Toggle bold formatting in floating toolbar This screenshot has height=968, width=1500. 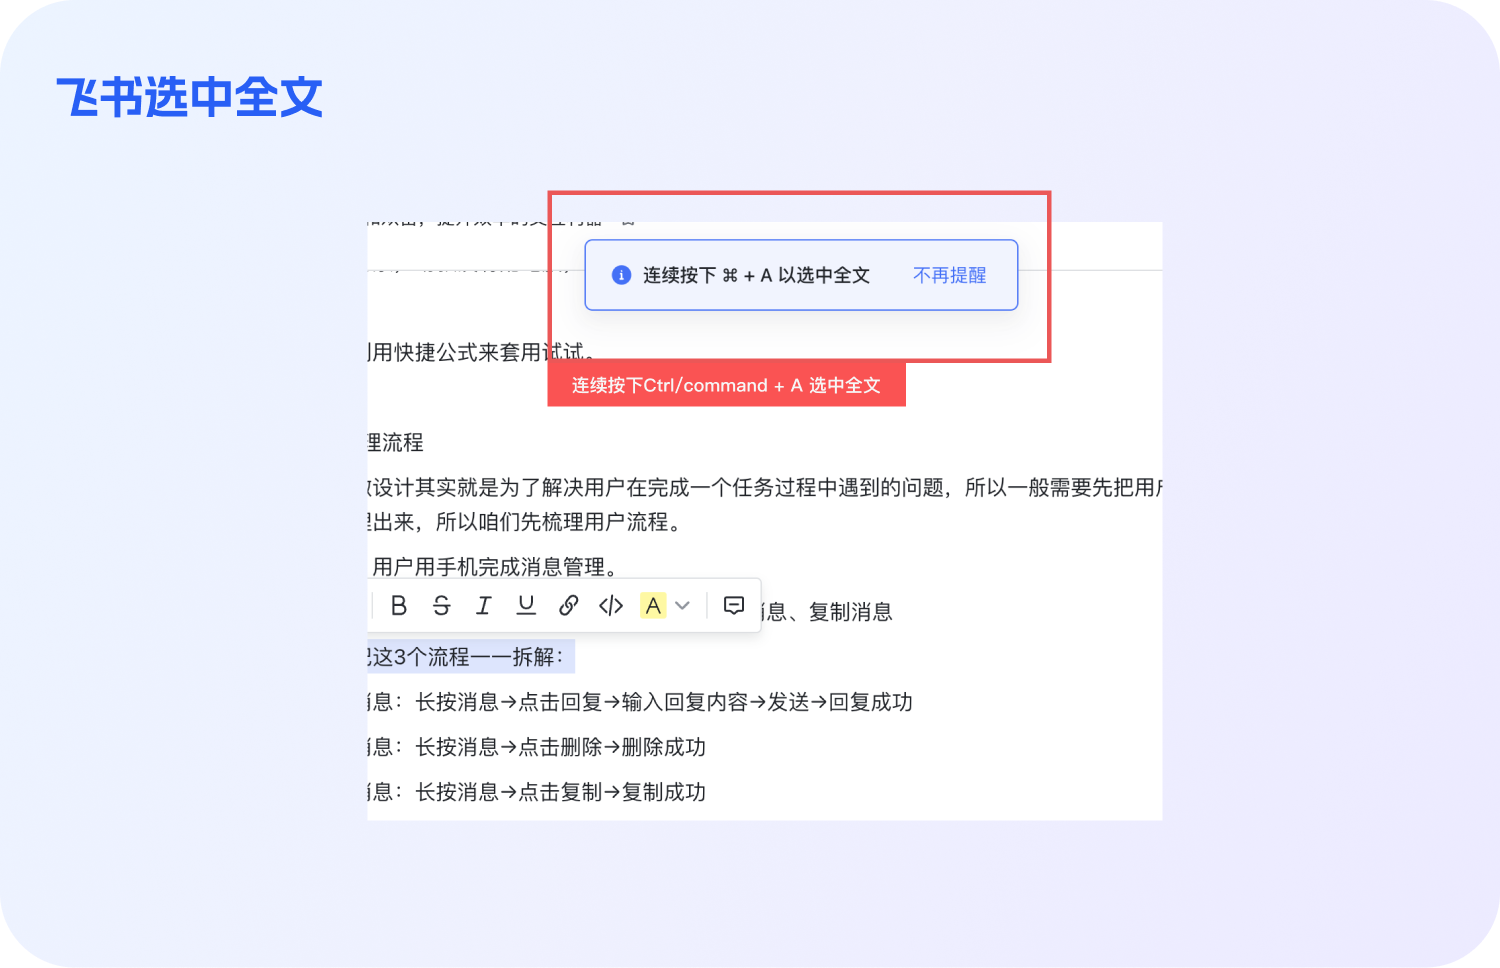399,605
